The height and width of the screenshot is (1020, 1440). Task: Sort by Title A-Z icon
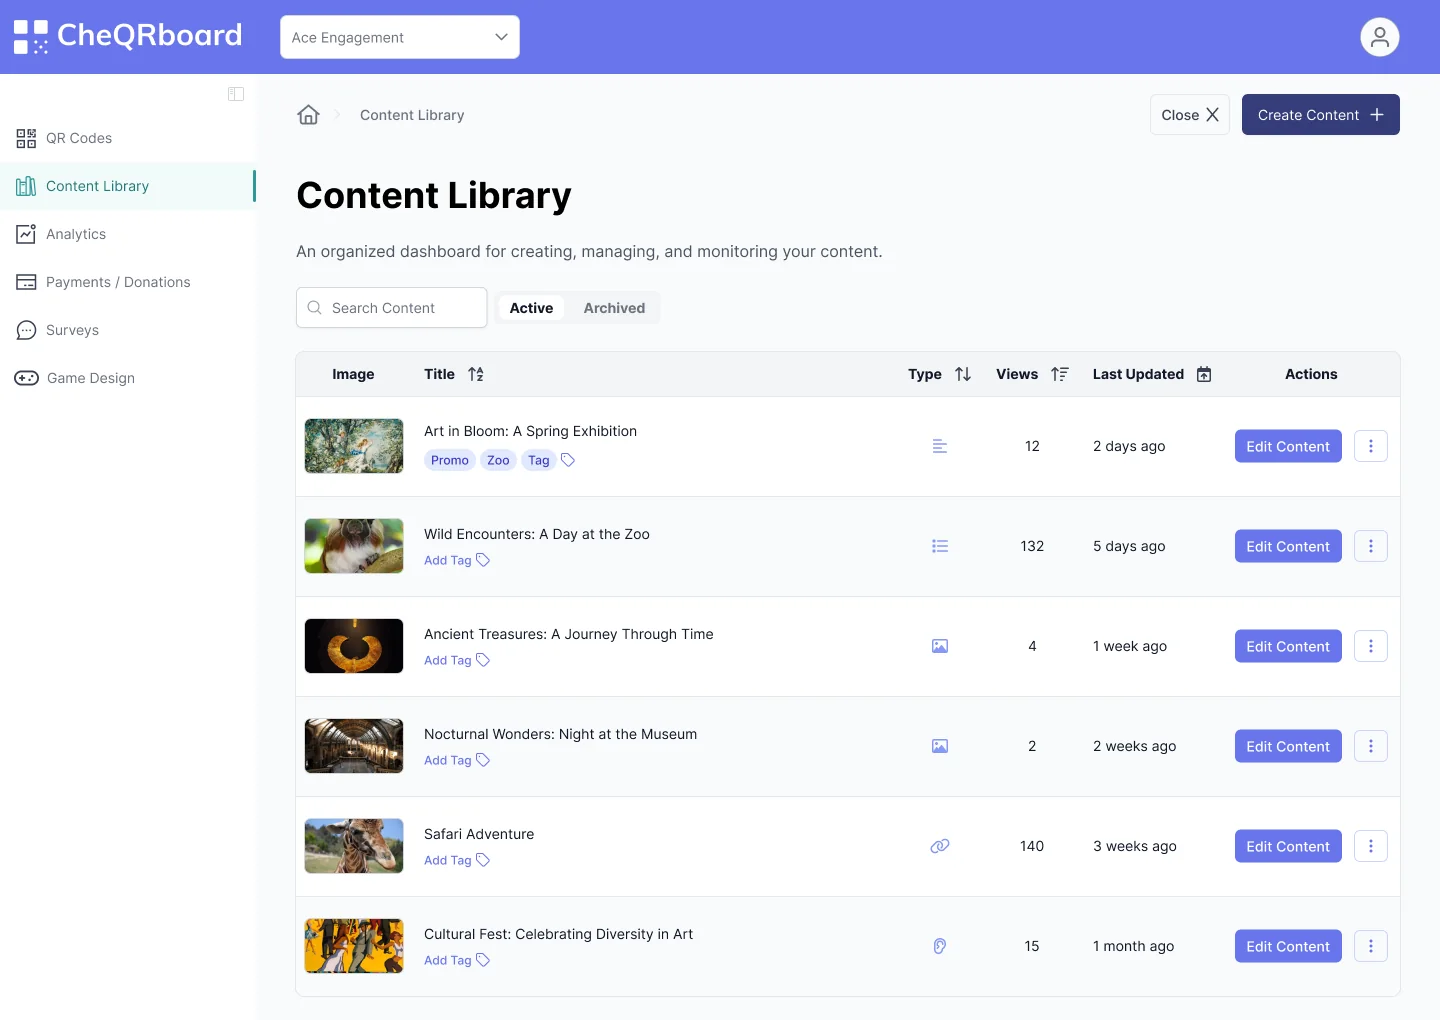click(x=476, y=374)
